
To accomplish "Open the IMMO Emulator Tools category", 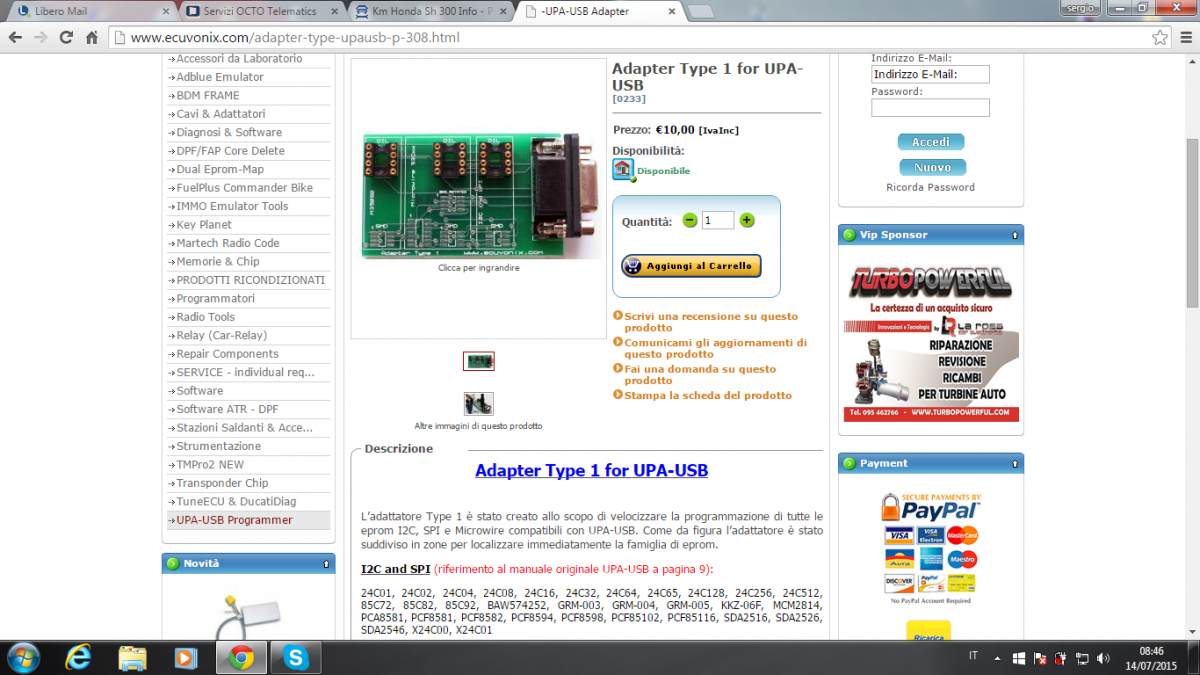I will [232, 206].
